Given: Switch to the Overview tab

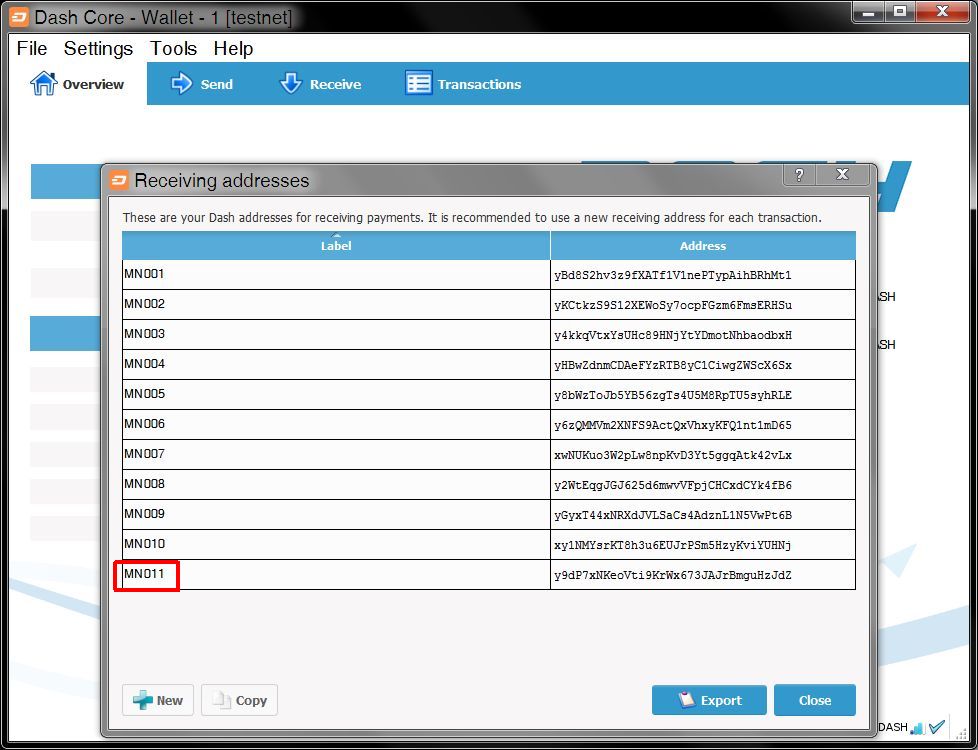Looking at the screenshot, I should 77,84.
